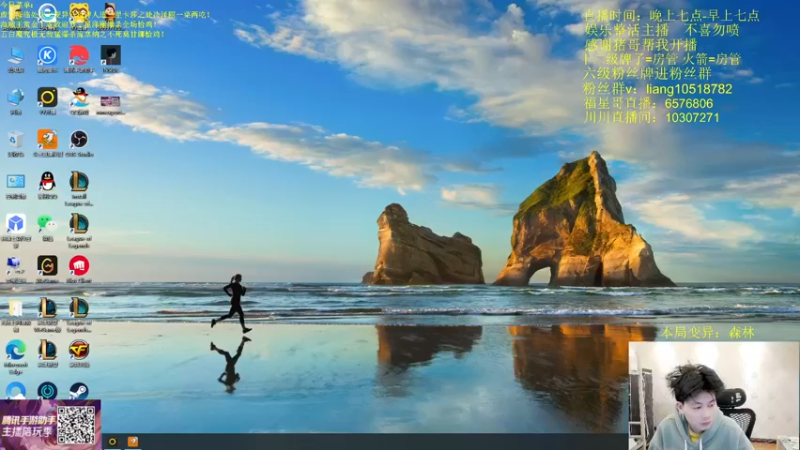Open the Control Panel desktop icon
This screenshot has width=800, height=450.
pyautogui.click(x=15, y=182)
